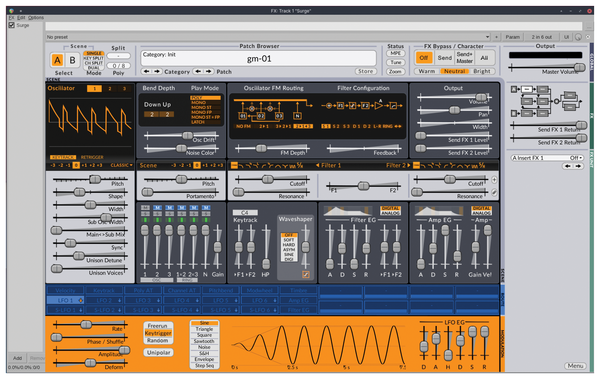The width and height of the screenshot is (600, 379).
Task: Click the link icon beside Filter 2 Resonance
Action: pyautogui.click(x=494, y=193)
